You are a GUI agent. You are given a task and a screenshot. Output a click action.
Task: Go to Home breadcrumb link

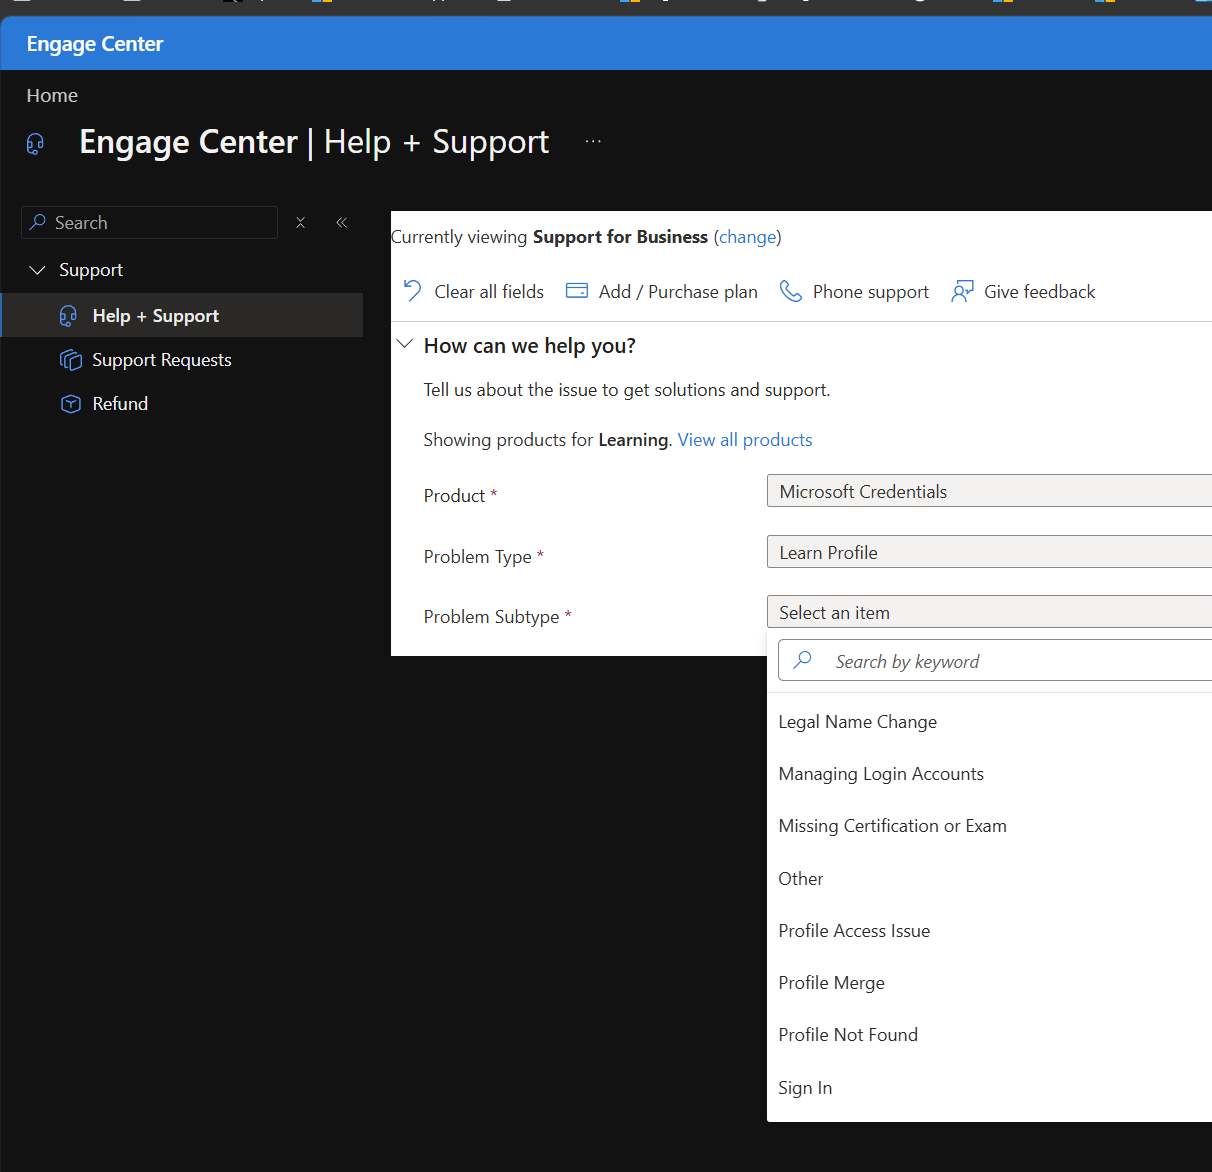(52, 96)
